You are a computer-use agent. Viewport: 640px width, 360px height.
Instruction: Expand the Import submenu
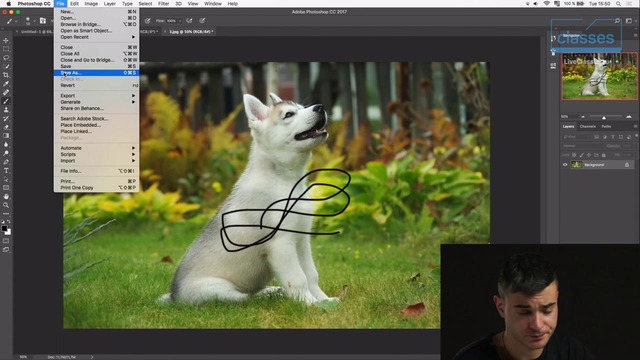coord(96,161)
